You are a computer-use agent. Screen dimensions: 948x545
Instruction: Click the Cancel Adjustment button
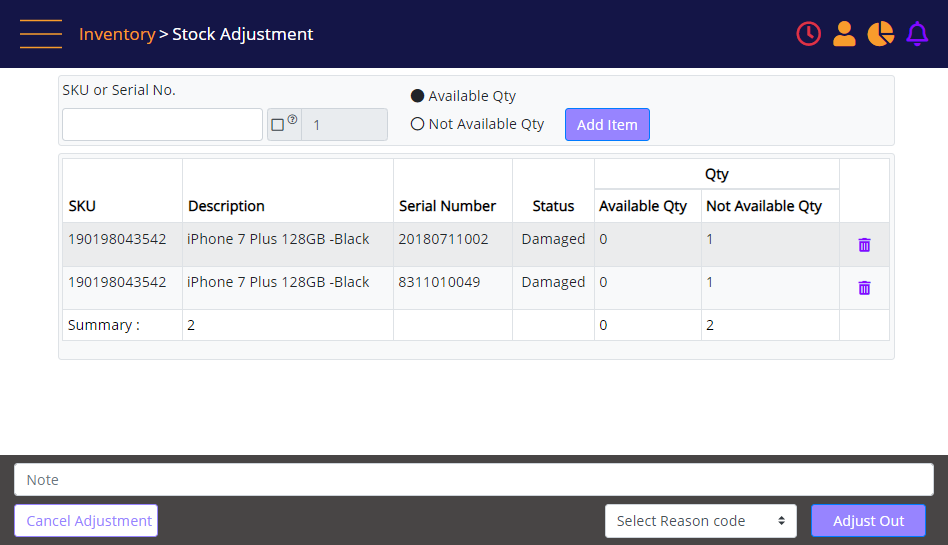point(86,521)
